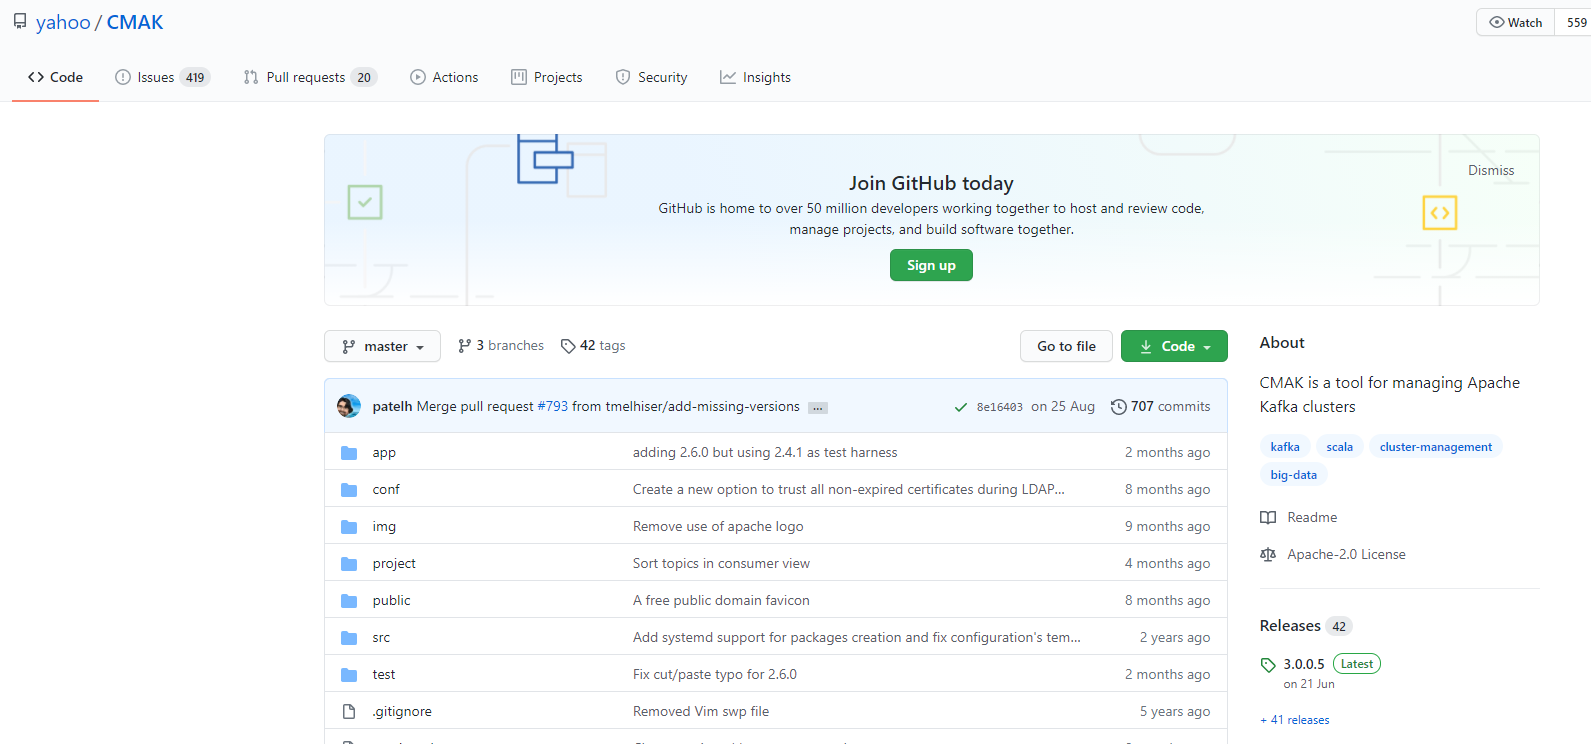1591x744 pixels.
Task: Click commit message 'Removed Vim swp file'
Action: tap(701, 712)
